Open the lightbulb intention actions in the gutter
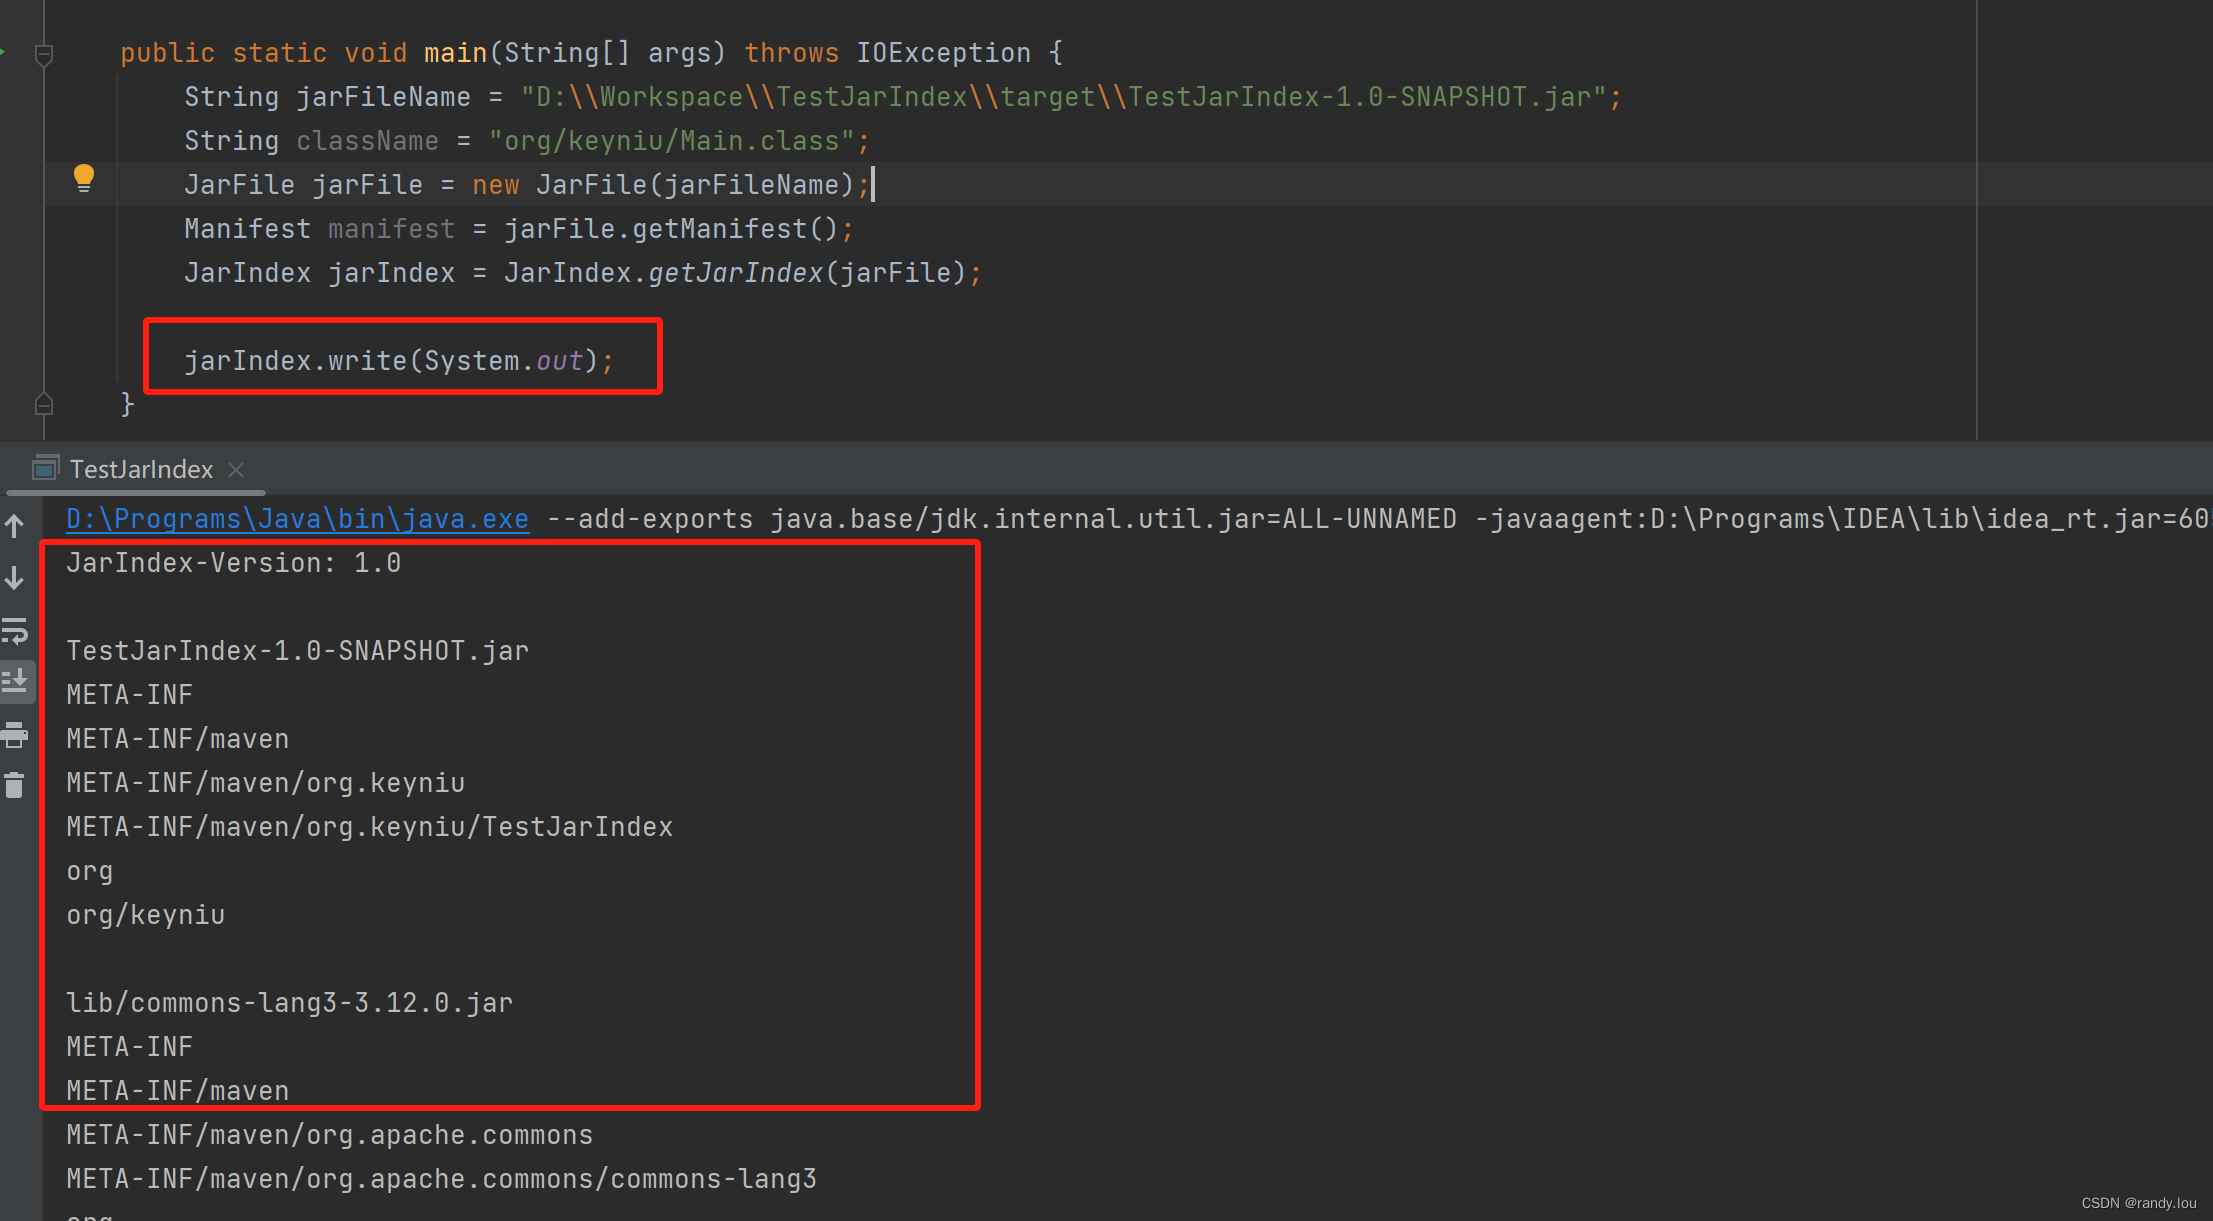The image size is (2213, 1221). point(84,177)
